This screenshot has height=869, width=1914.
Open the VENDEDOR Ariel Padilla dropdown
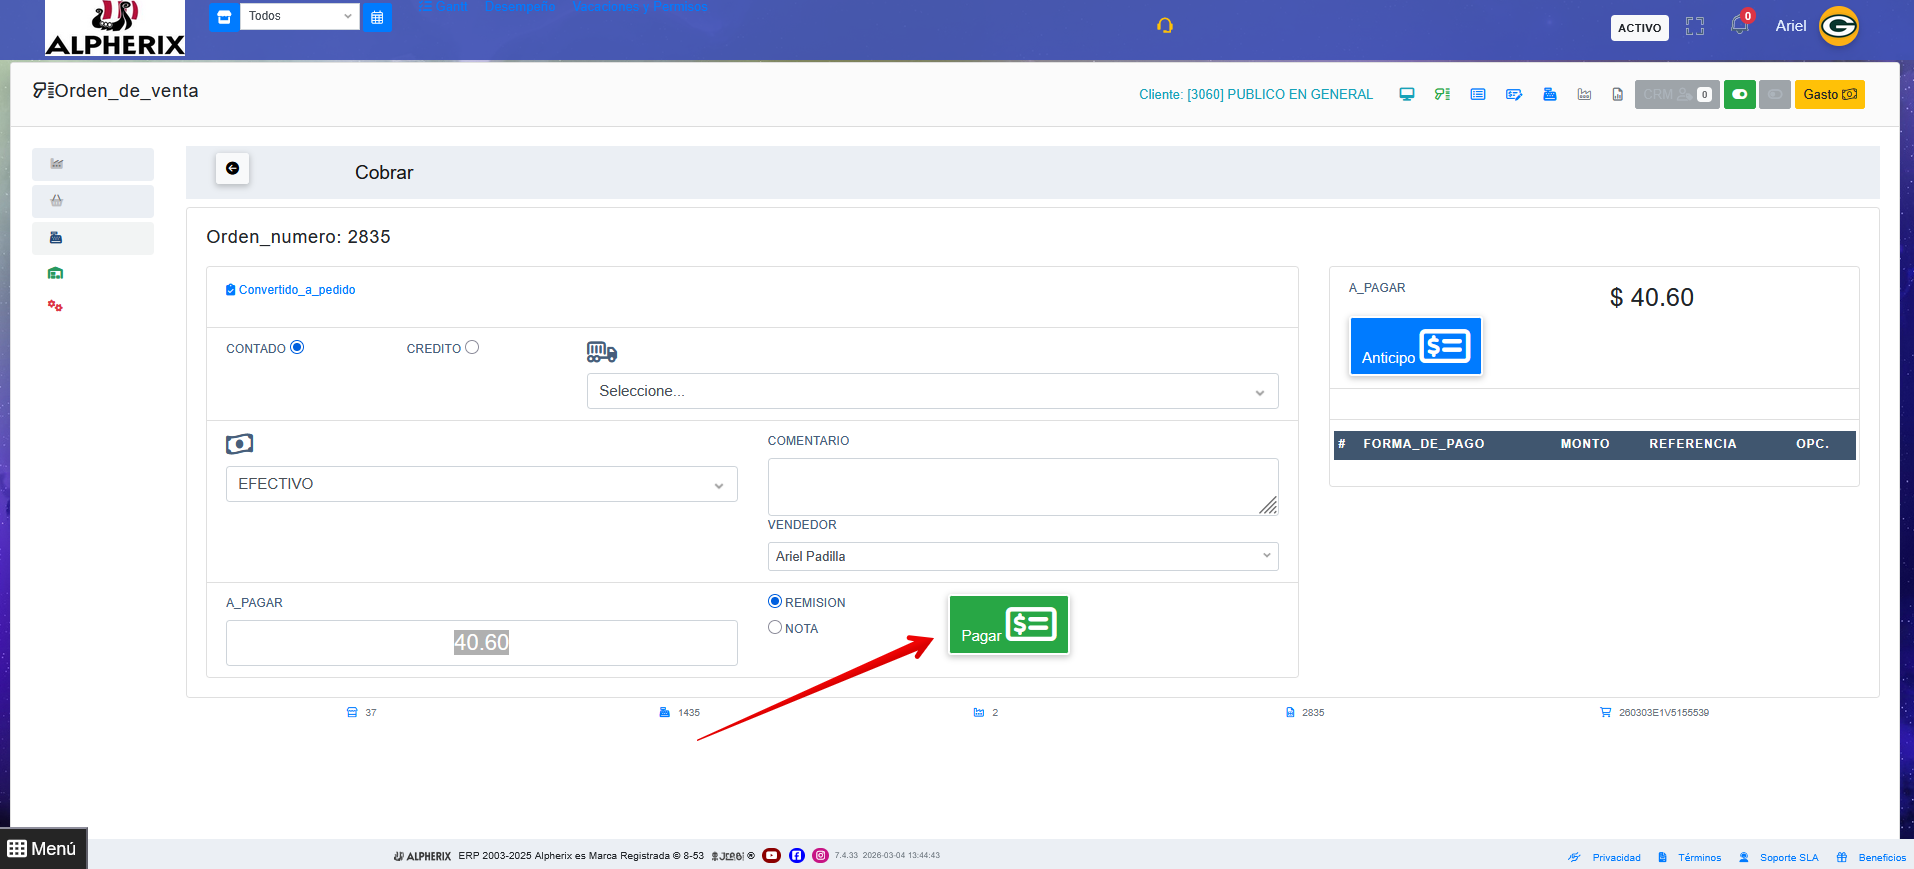pos(1022,556)
